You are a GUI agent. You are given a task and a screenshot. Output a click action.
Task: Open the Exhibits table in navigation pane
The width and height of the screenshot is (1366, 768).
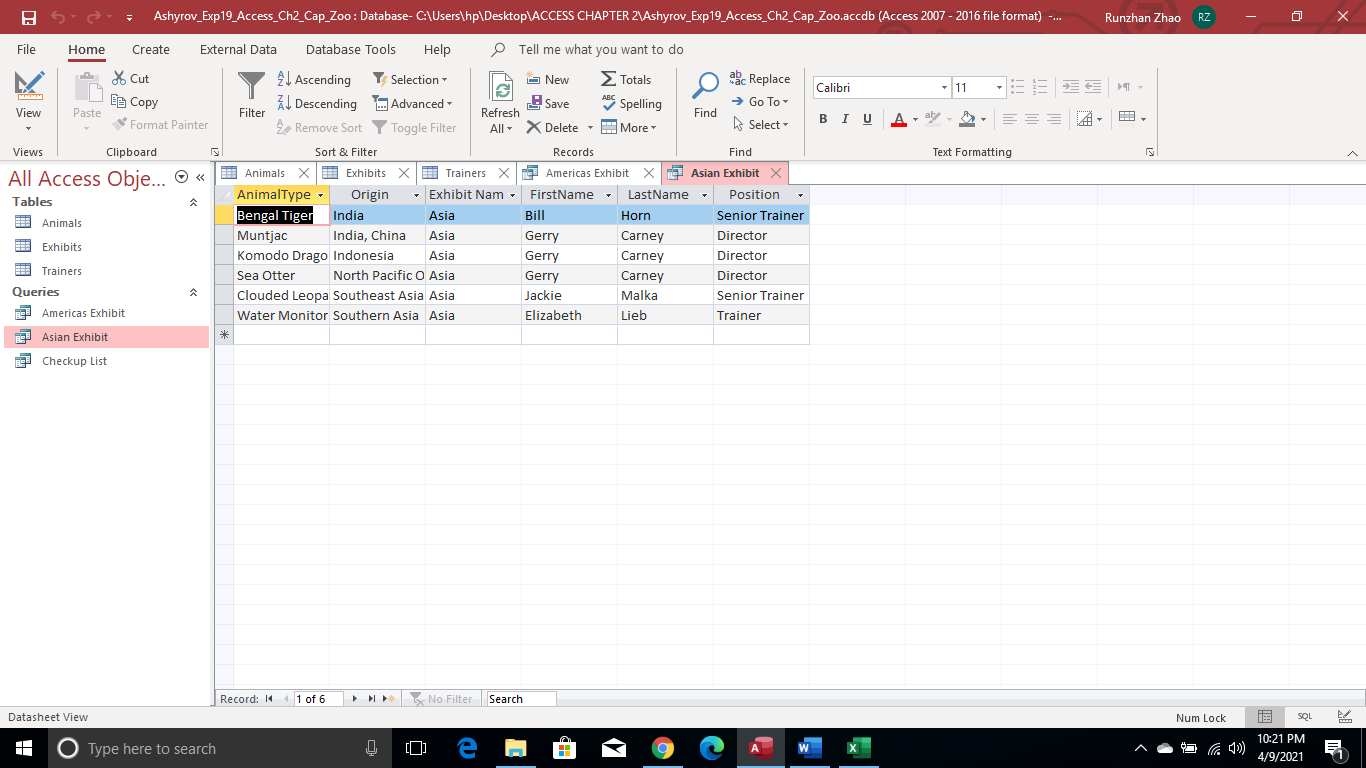62,247
